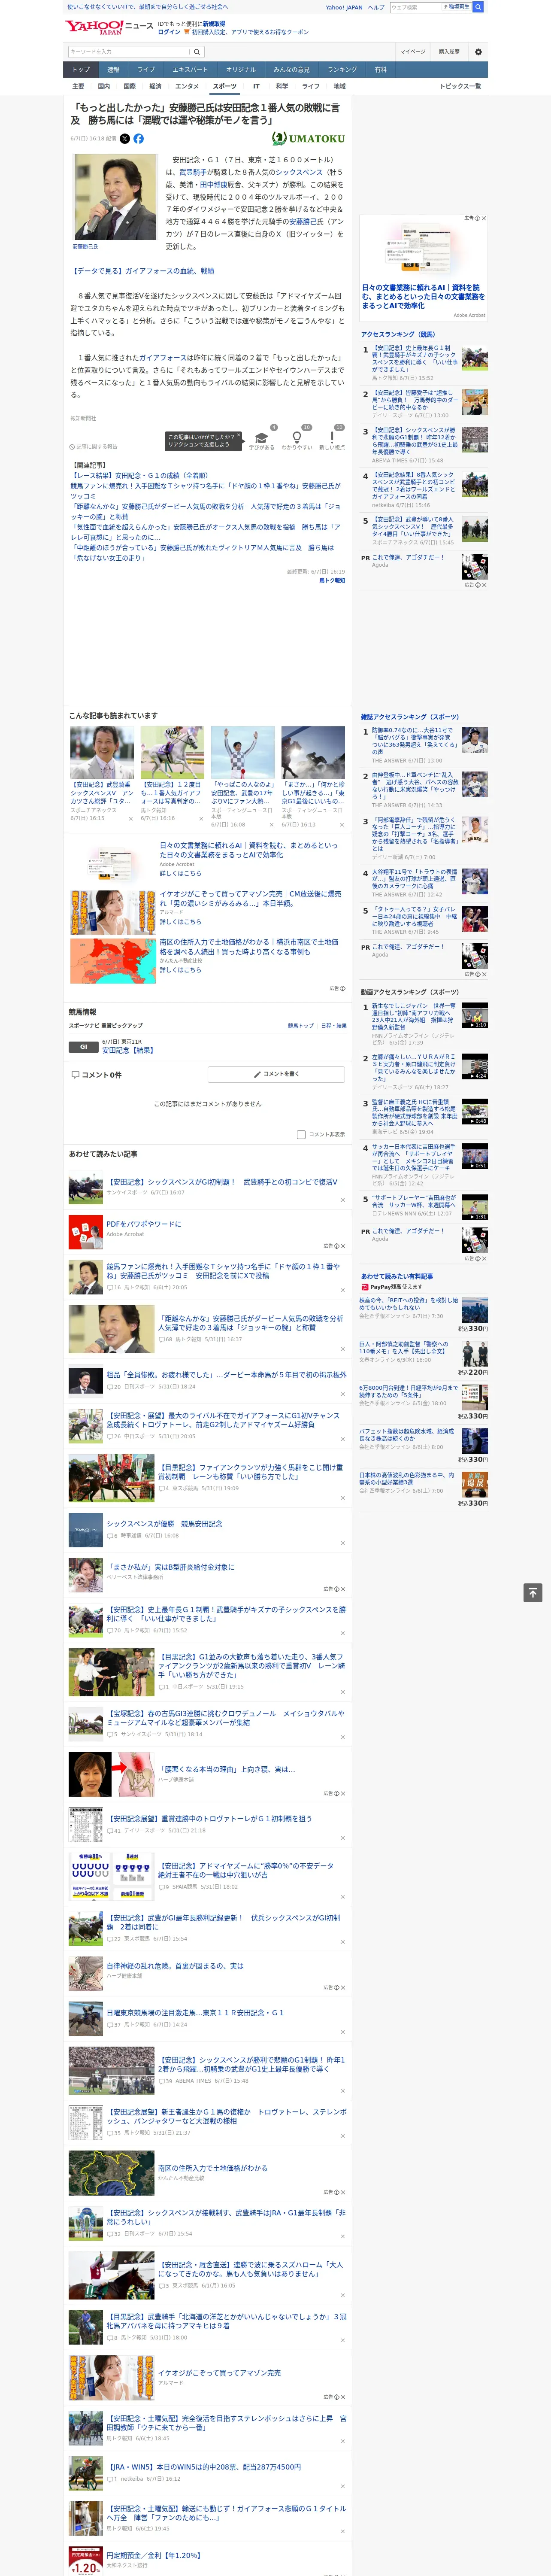Open マイページ
This screenshot has width=551, height=2576.
[412, 52]
